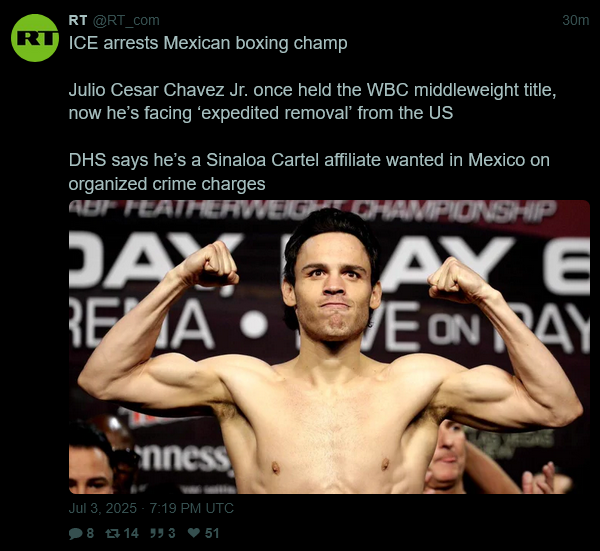Click the 7:19 PM UTC time text
This screenshot has width=600, height=551.
tap(191, 508)
